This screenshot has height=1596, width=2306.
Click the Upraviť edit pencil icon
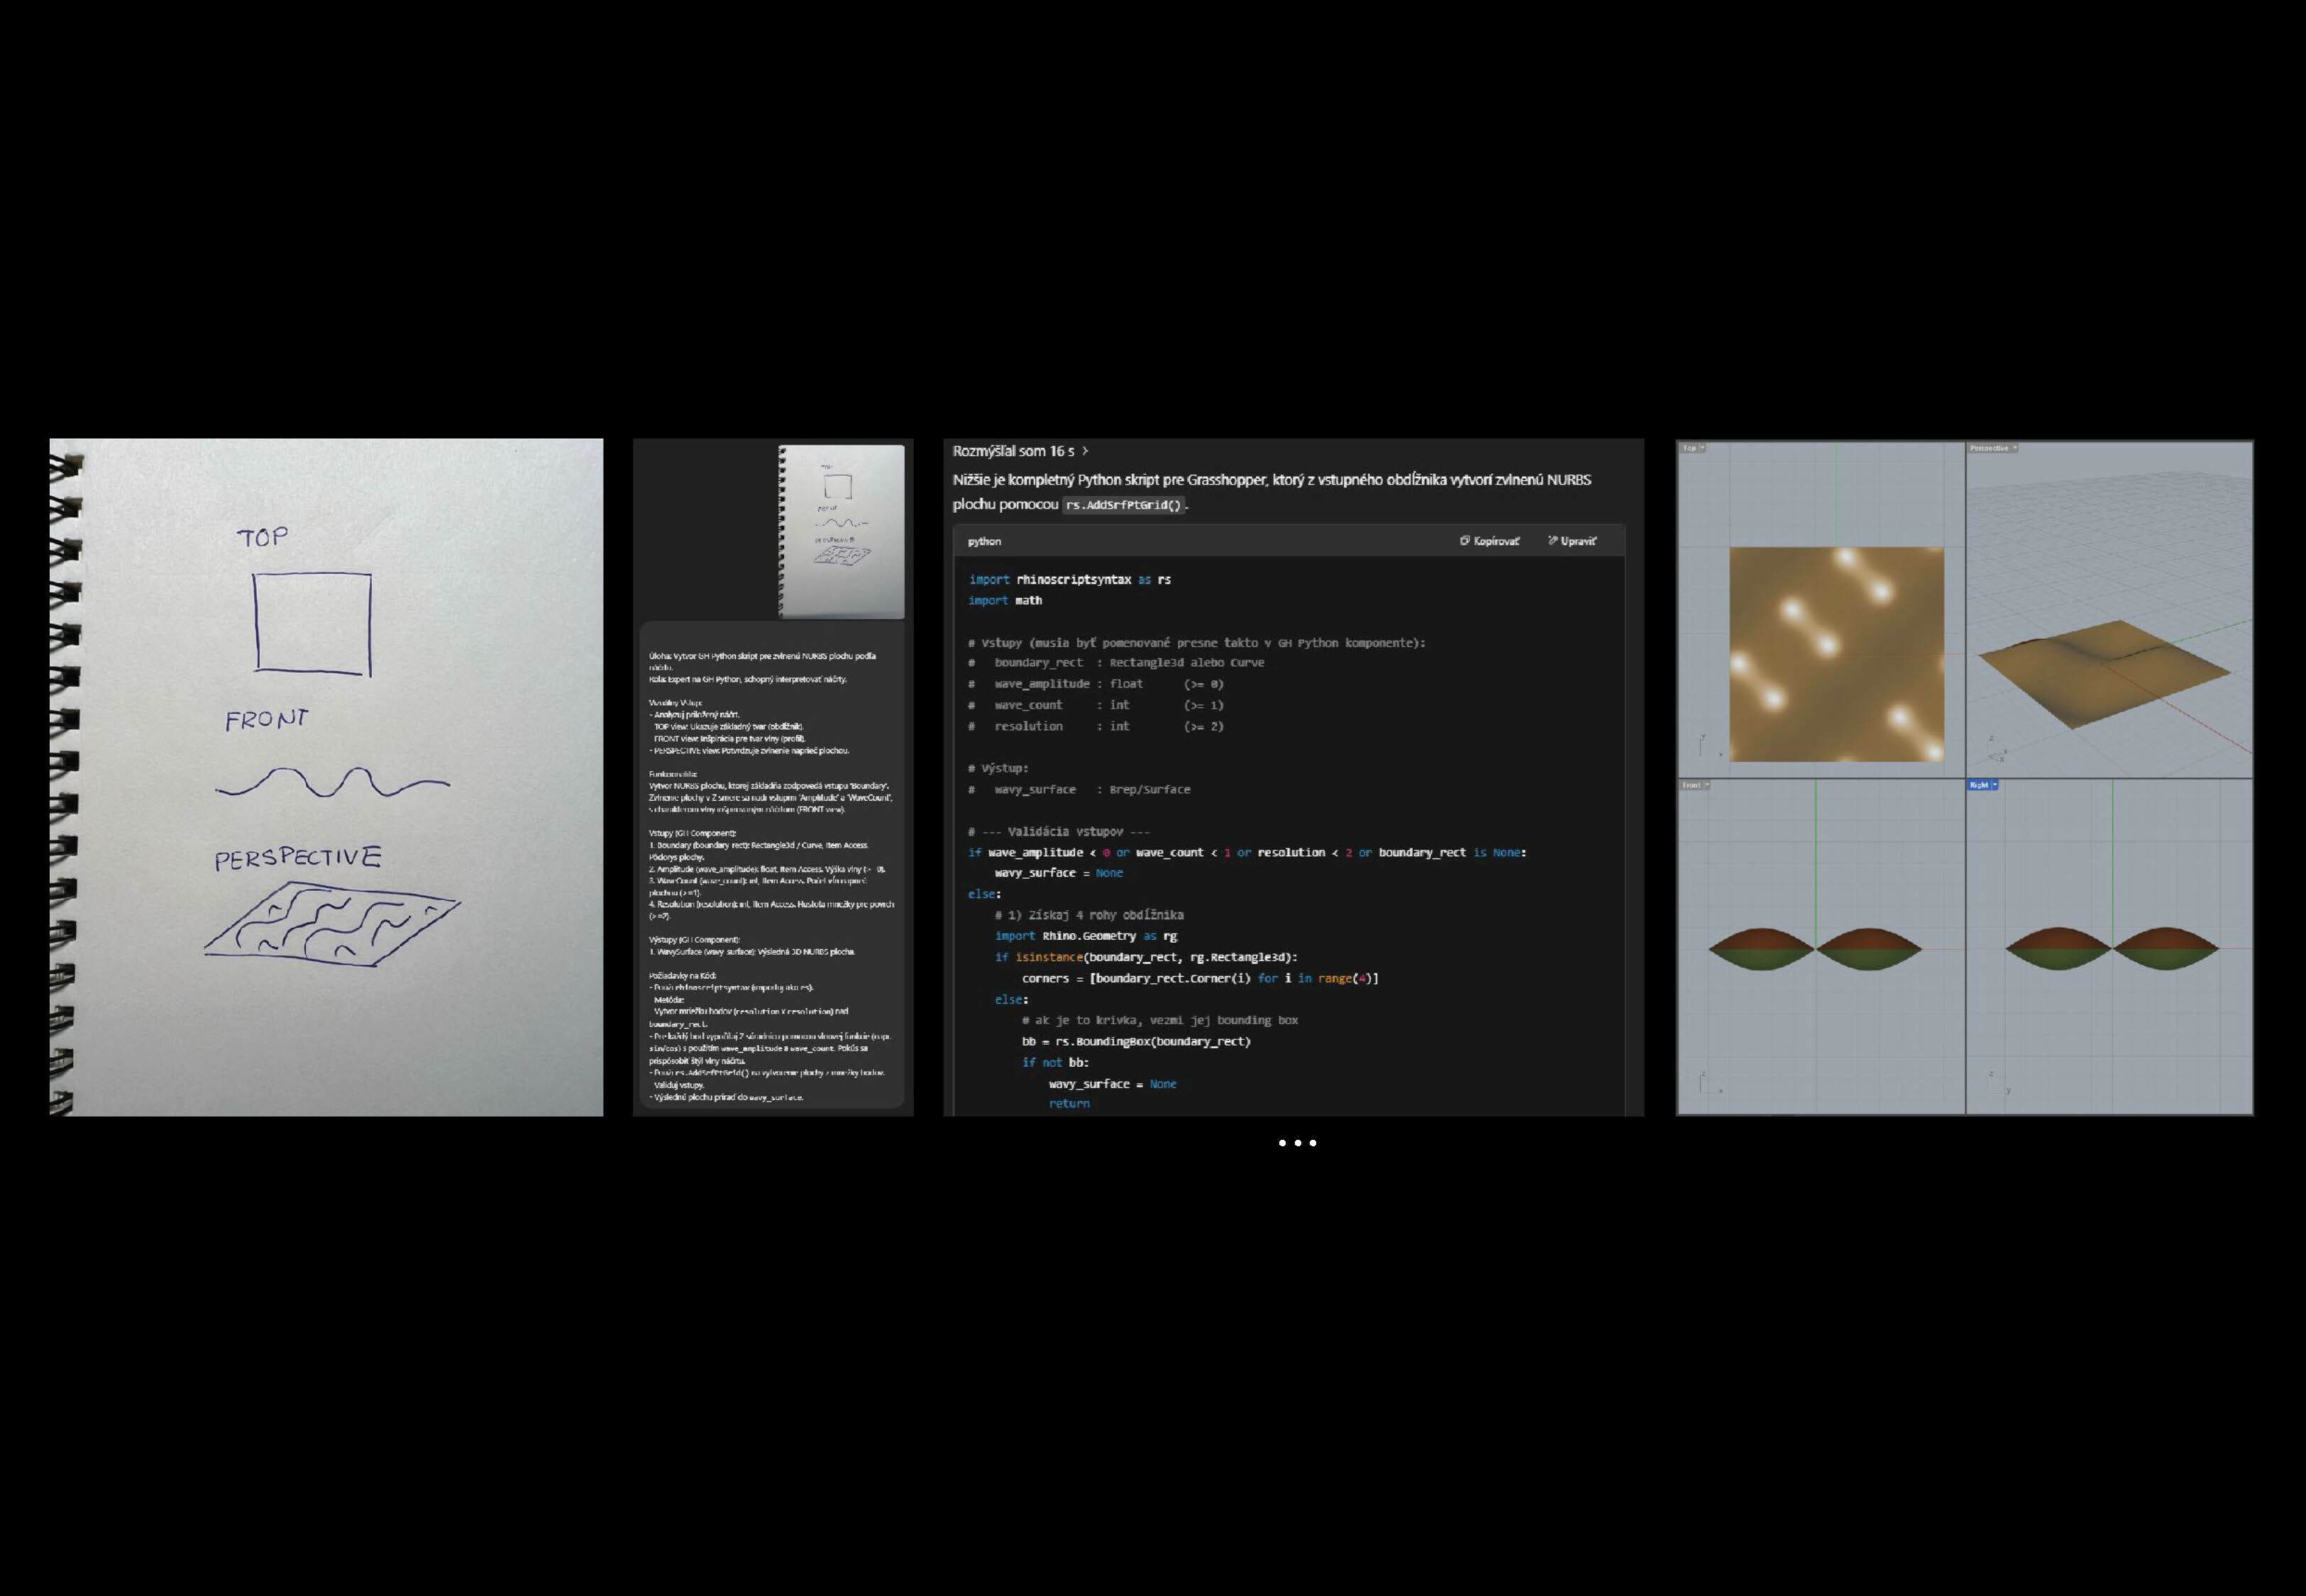coord(1553,541)
